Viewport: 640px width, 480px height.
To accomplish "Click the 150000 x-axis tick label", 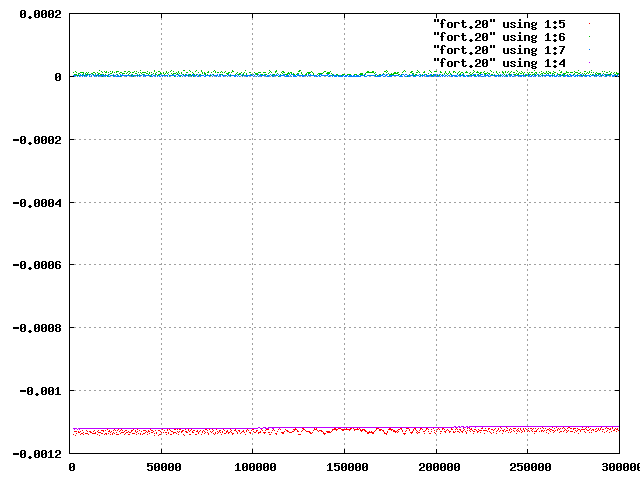I will click(x=347, y=467).
